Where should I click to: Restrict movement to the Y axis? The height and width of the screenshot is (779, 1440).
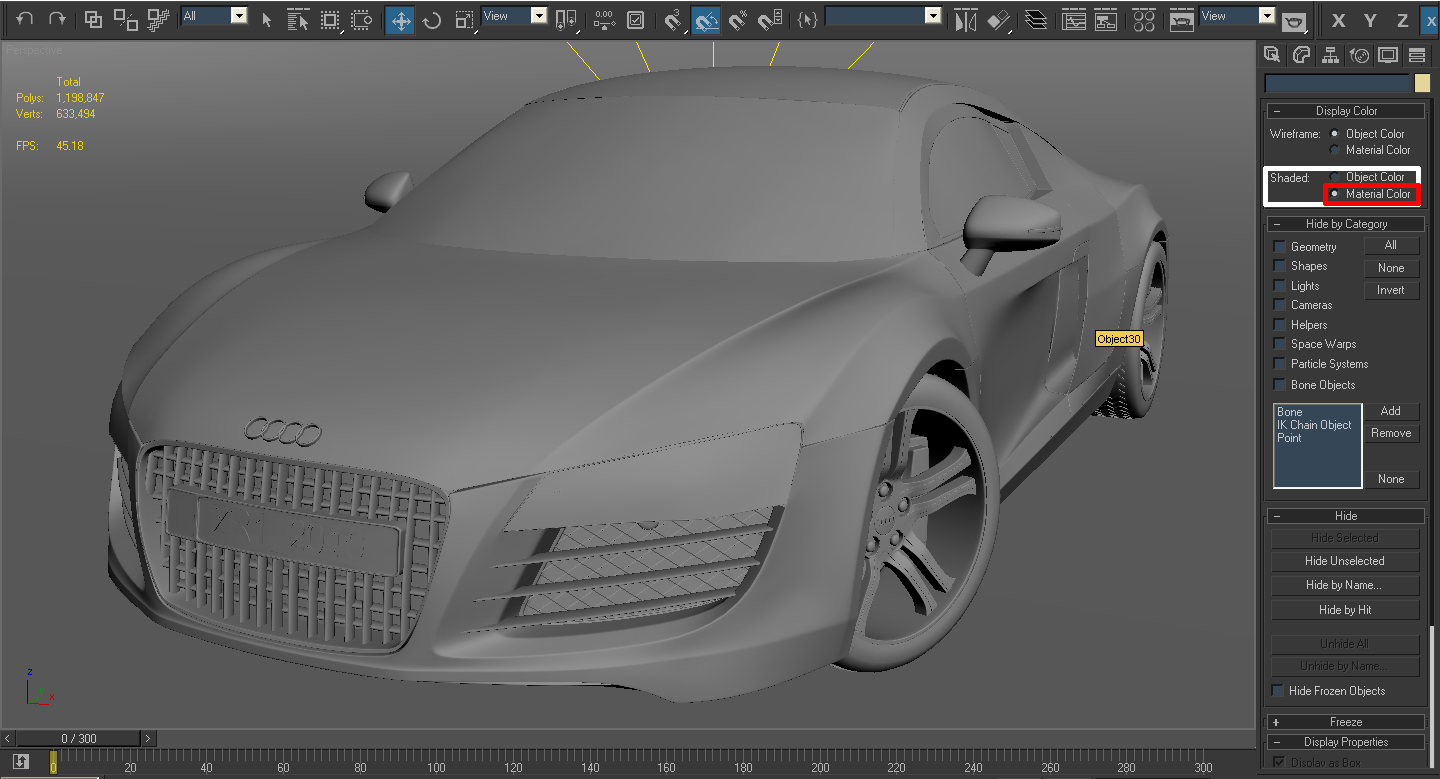pyautogui.click(x=1371, y=20)
